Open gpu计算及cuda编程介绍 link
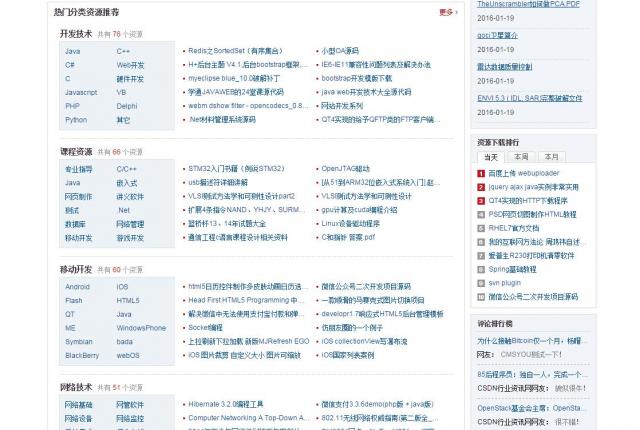 click(359, 210)
